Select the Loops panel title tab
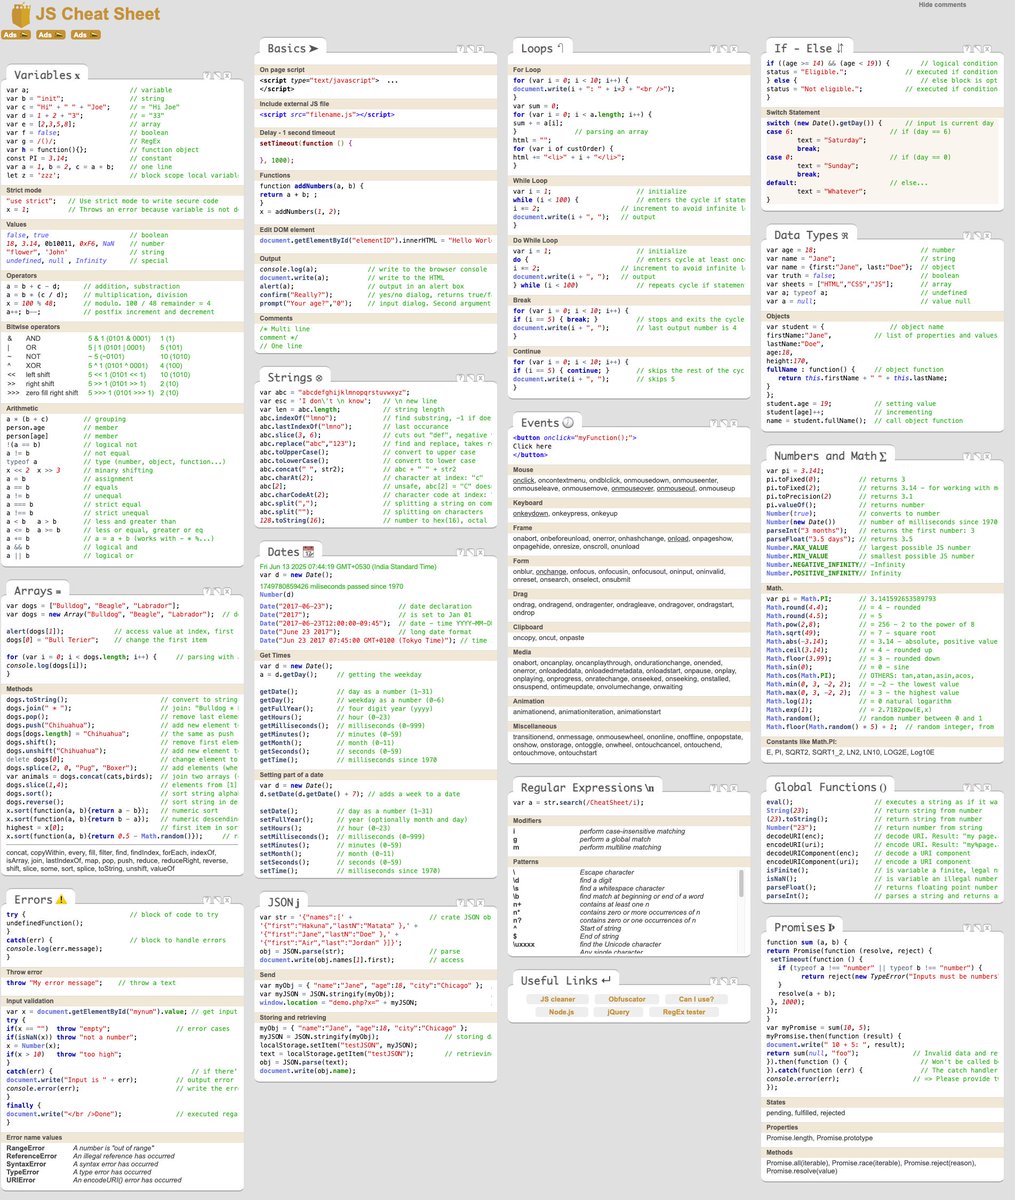This screenshot has height=1200, width=1015. (544, 48)
